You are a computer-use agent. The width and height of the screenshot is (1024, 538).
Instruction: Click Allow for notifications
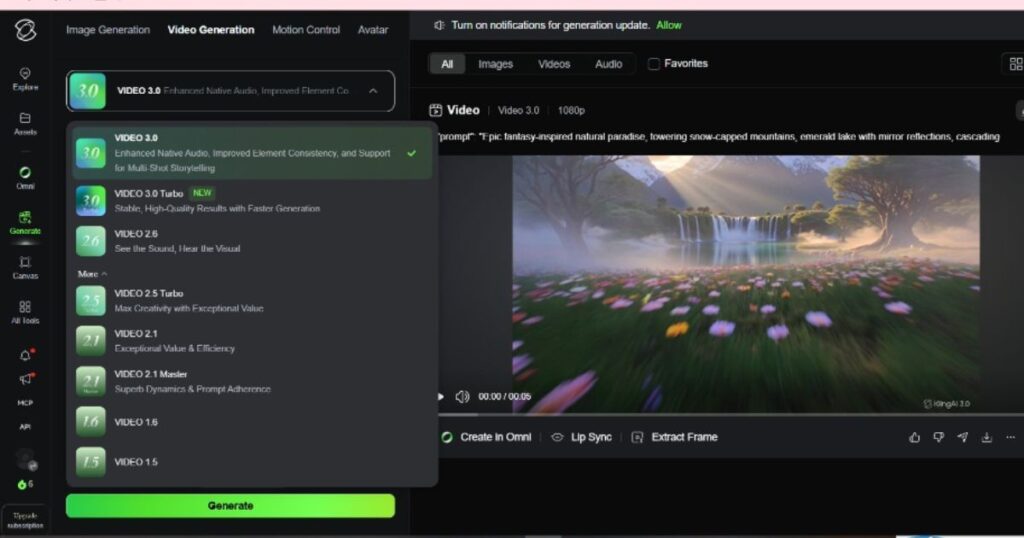tap(669, 25)
